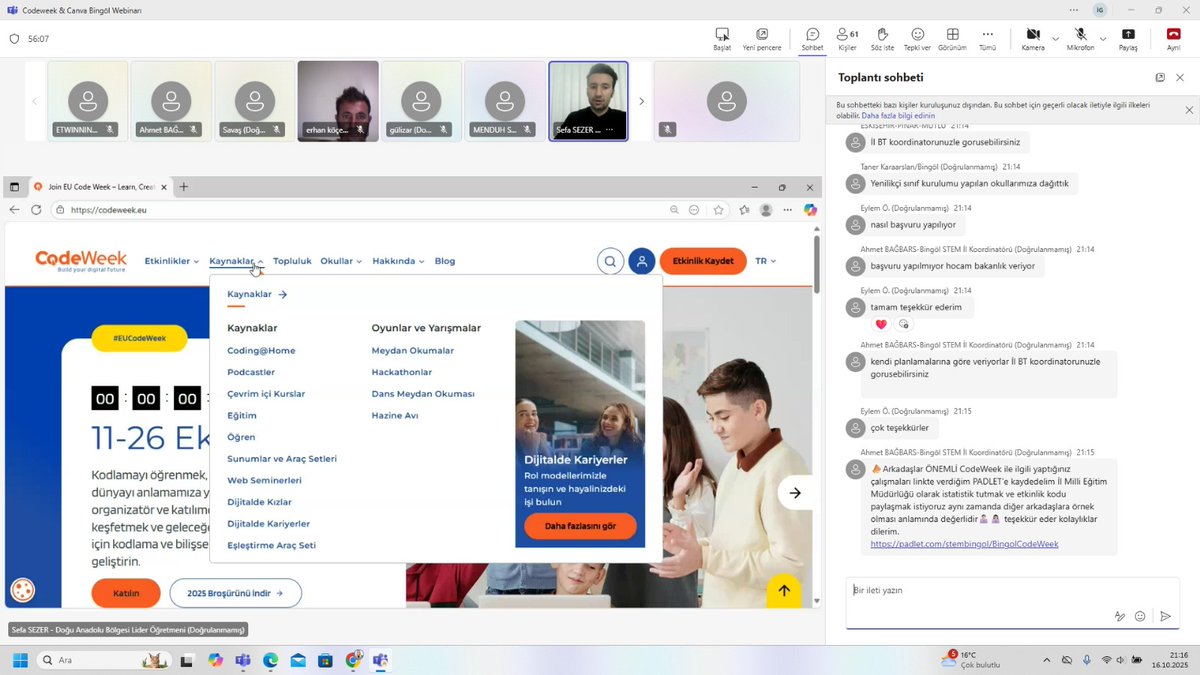Open the Windows Start menu
Viewport: 1200px width, 675px height.
click(x=19, y=660)
